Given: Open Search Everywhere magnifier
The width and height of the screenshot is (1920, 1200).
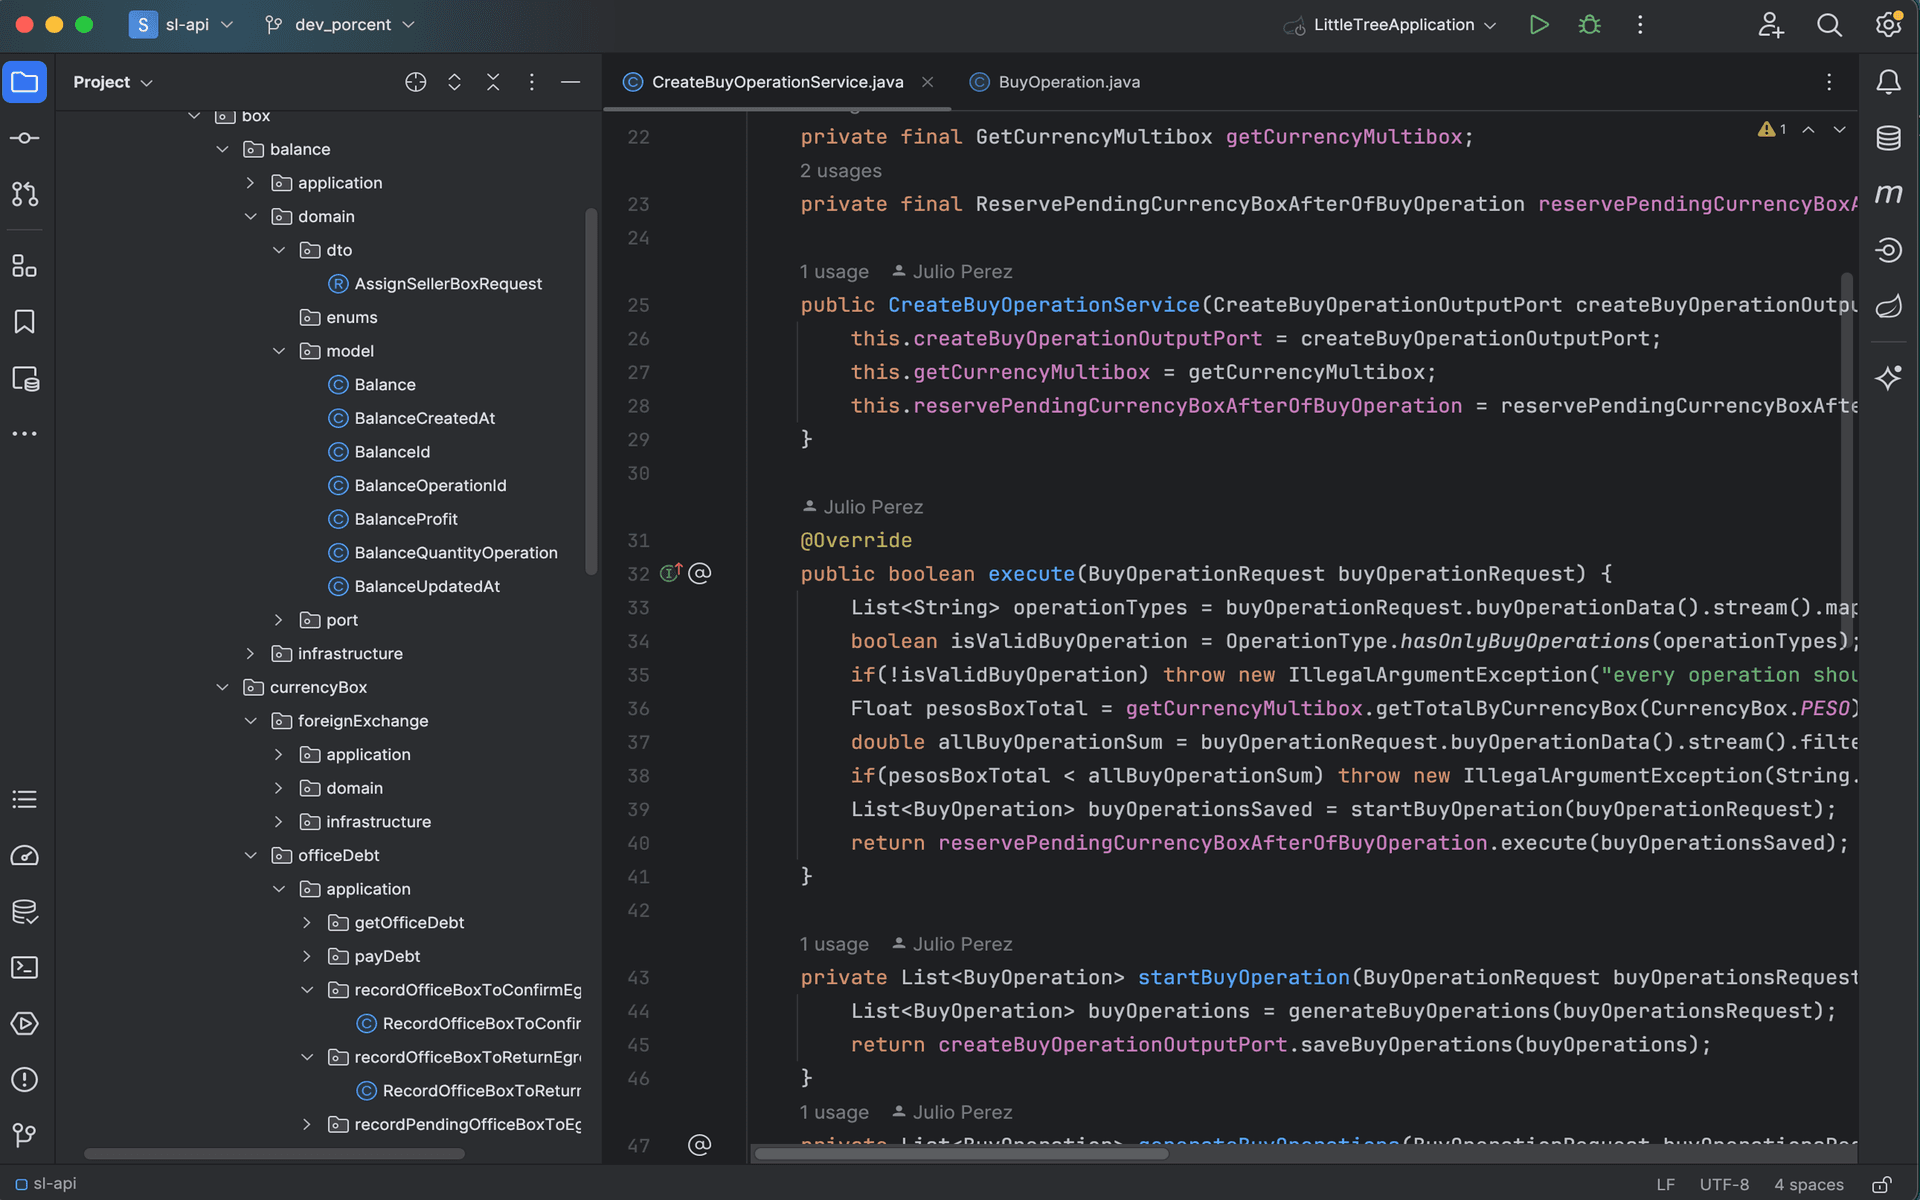Looking at the screenshot, I should (x=1829, y=25).
